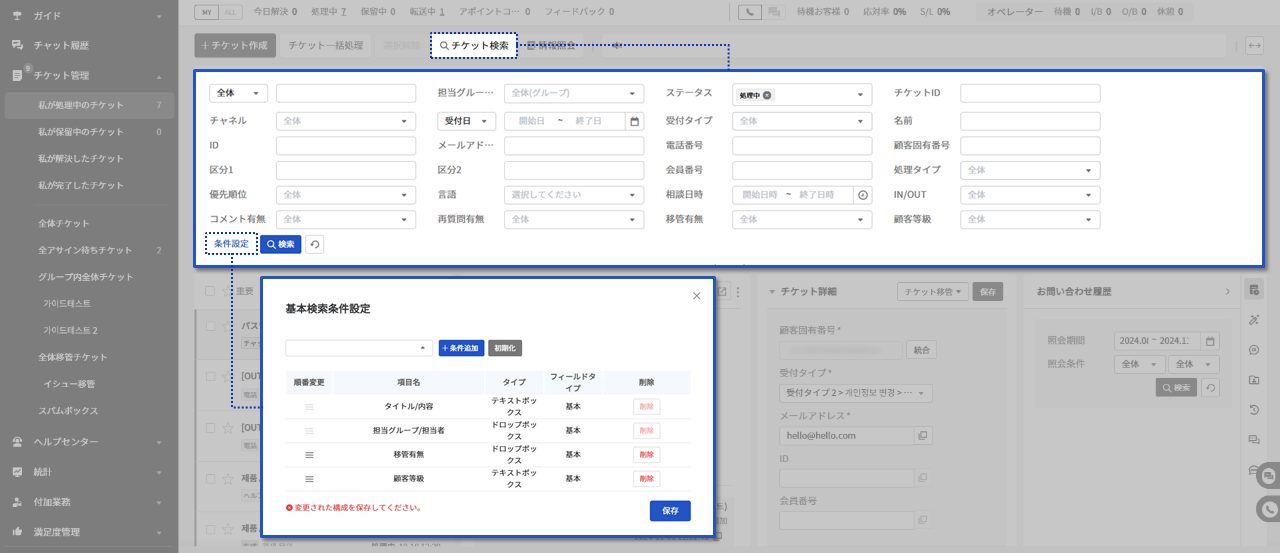Image resolution: width=1280 pixels, height=553 pixels.
Task: Click the copy icon beside hello@hello.com
Action: (923, 436)
